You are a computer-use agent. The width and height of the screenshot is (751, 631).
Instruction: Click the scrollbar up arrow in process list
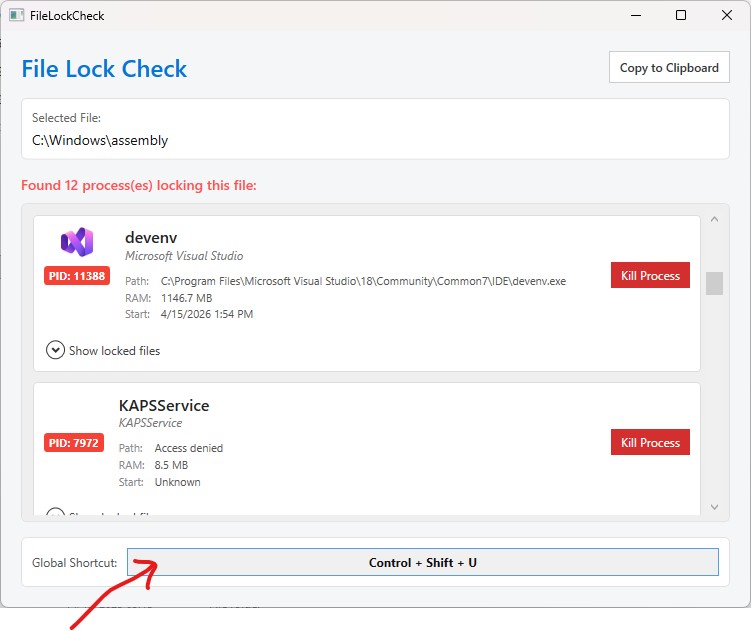(x=714, y=219)
